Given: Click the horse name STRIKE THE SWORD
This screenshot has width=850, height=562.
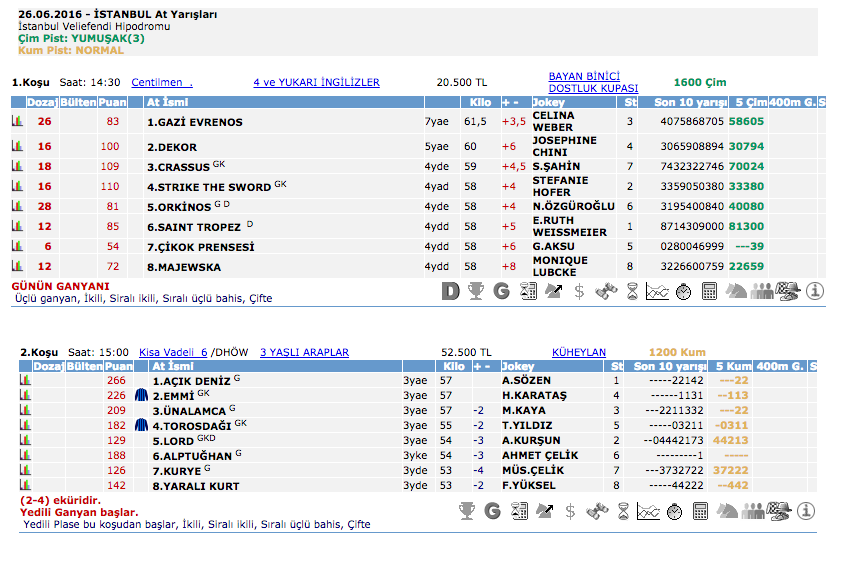Looking at the screenshot, I should 209,186.
